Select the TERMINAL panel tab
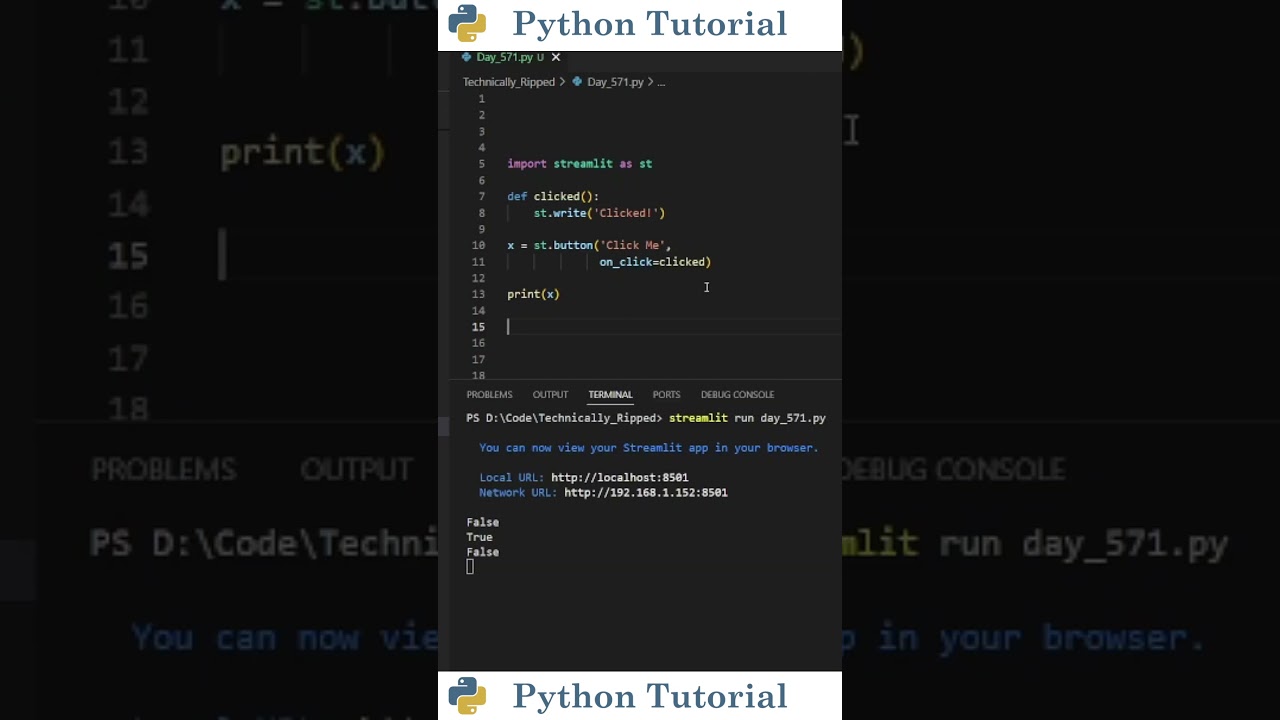 click(610, 394)
